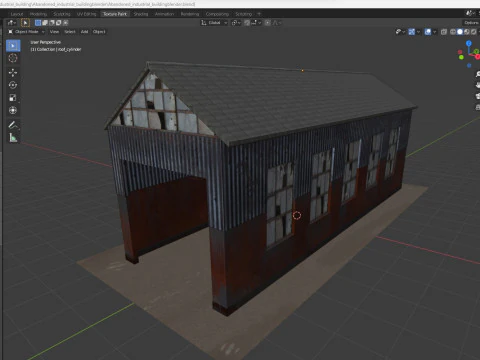Select the Rotate tool
Viewport: 480px width, 360px height.
[13, 85]
